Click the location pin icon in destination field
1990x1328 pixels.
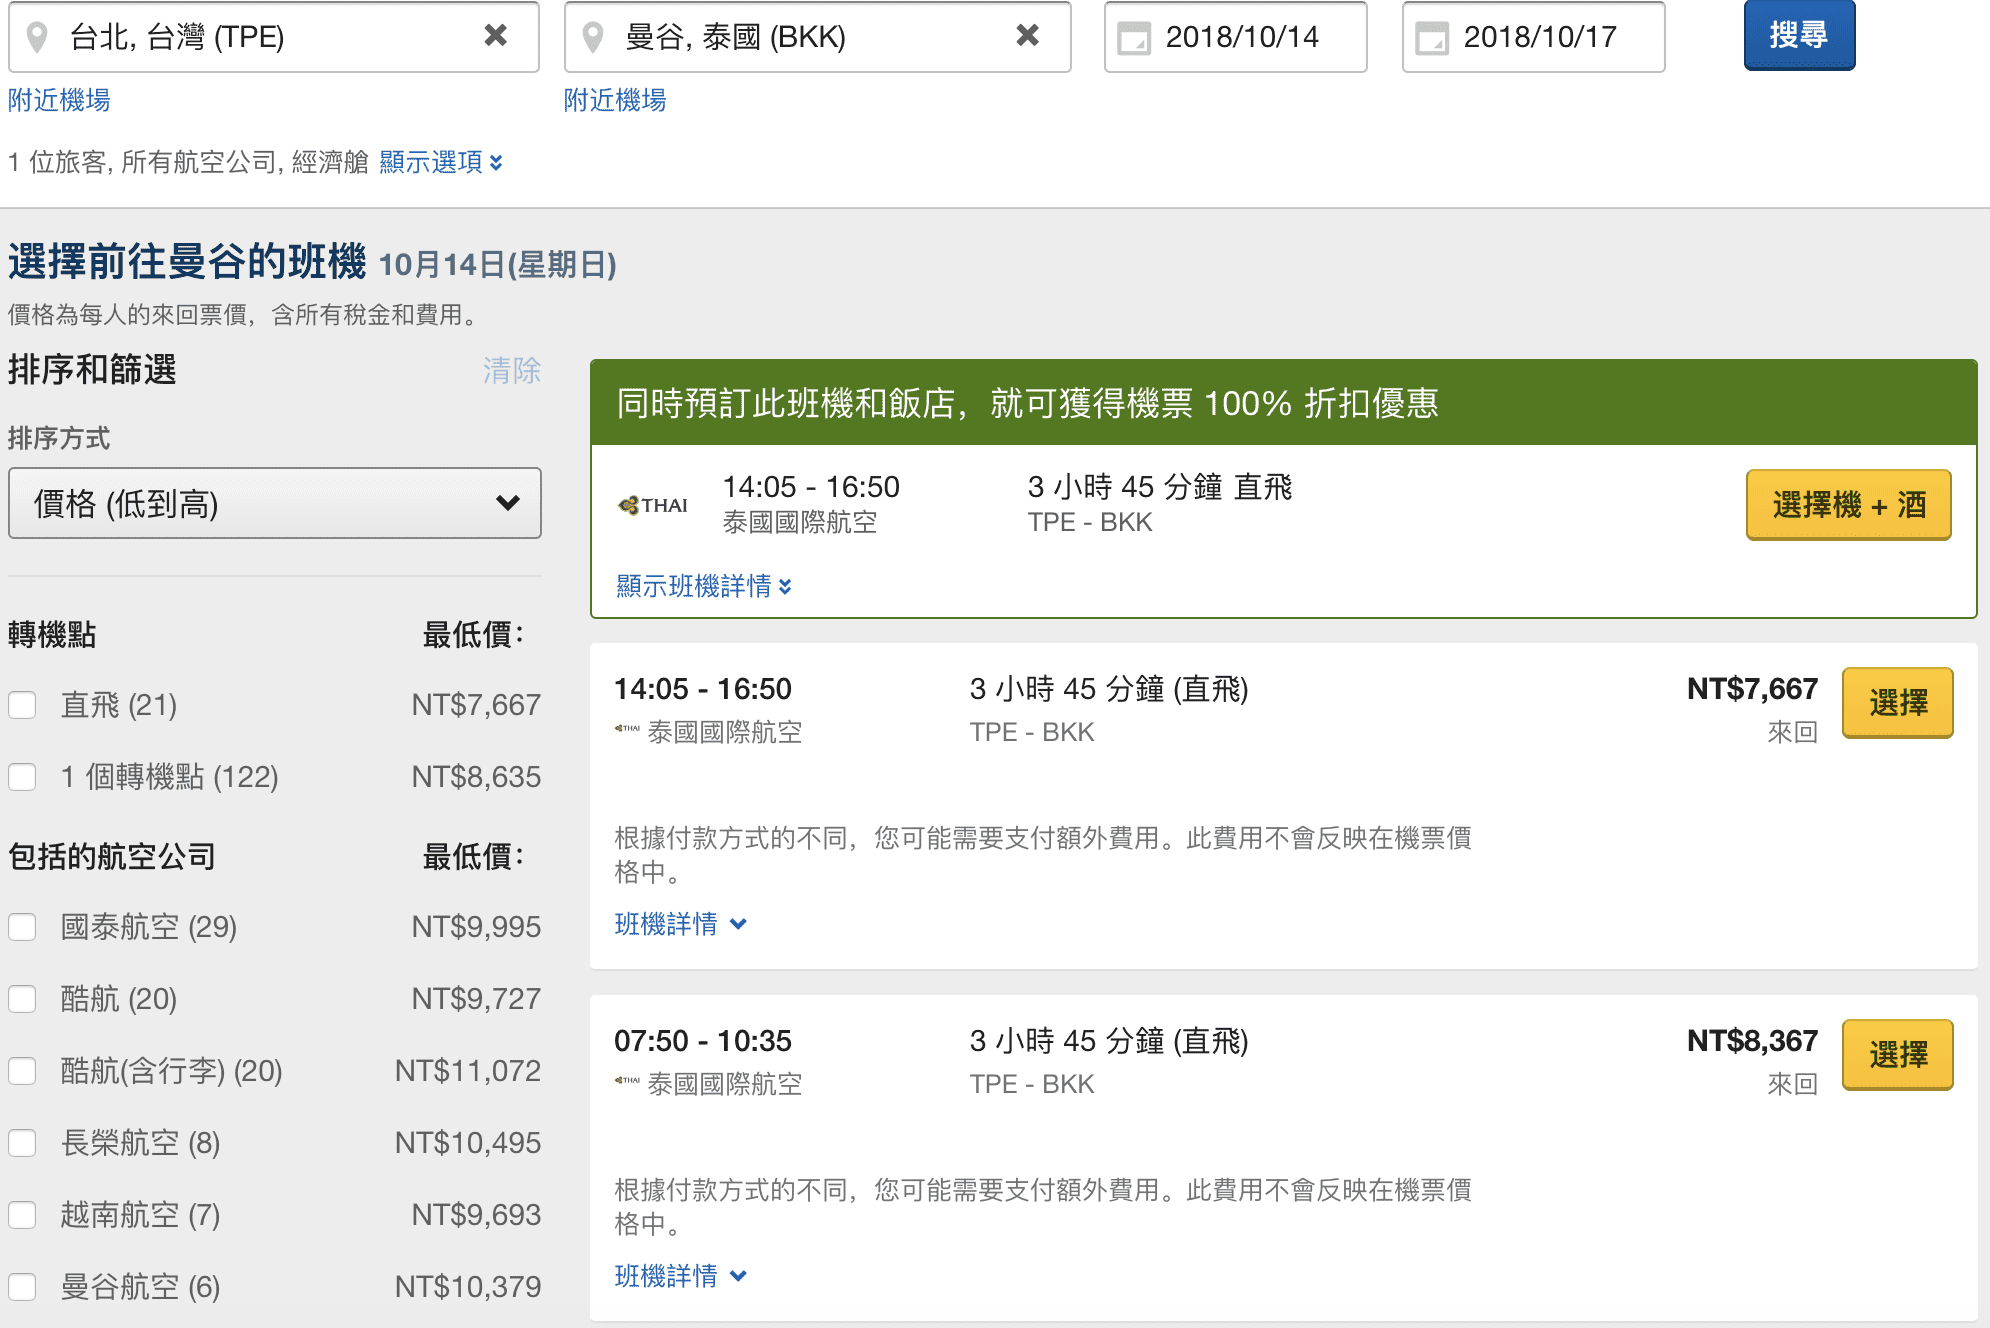[x=593, y=37]
